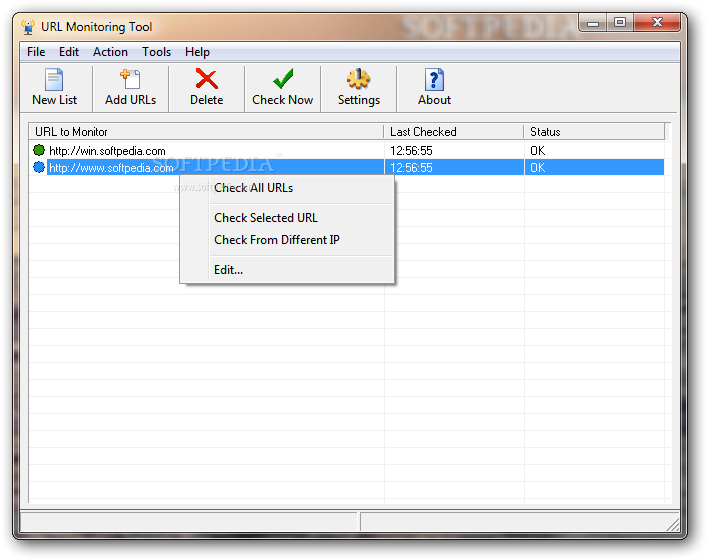
Task: Open the Edit menu
Action: (x=69, y=52)
